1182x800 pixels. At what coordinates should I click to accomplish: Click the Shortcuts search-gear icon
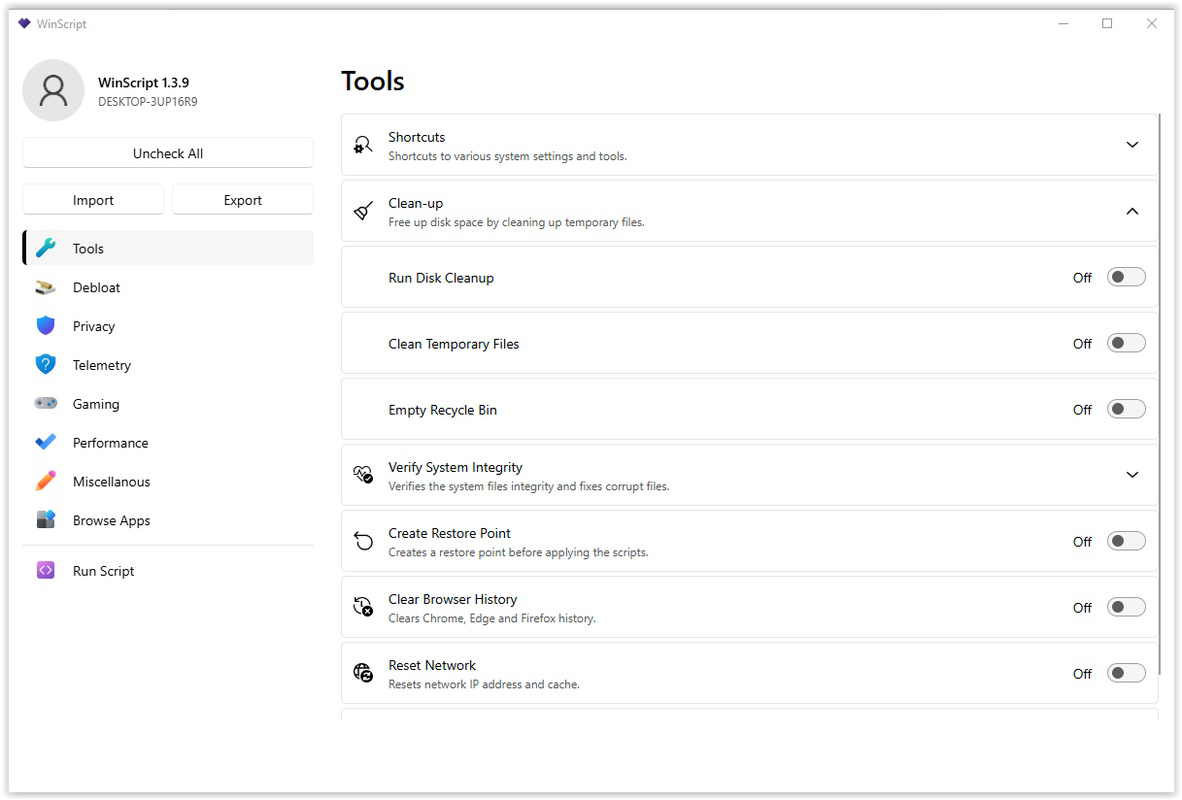363,145
